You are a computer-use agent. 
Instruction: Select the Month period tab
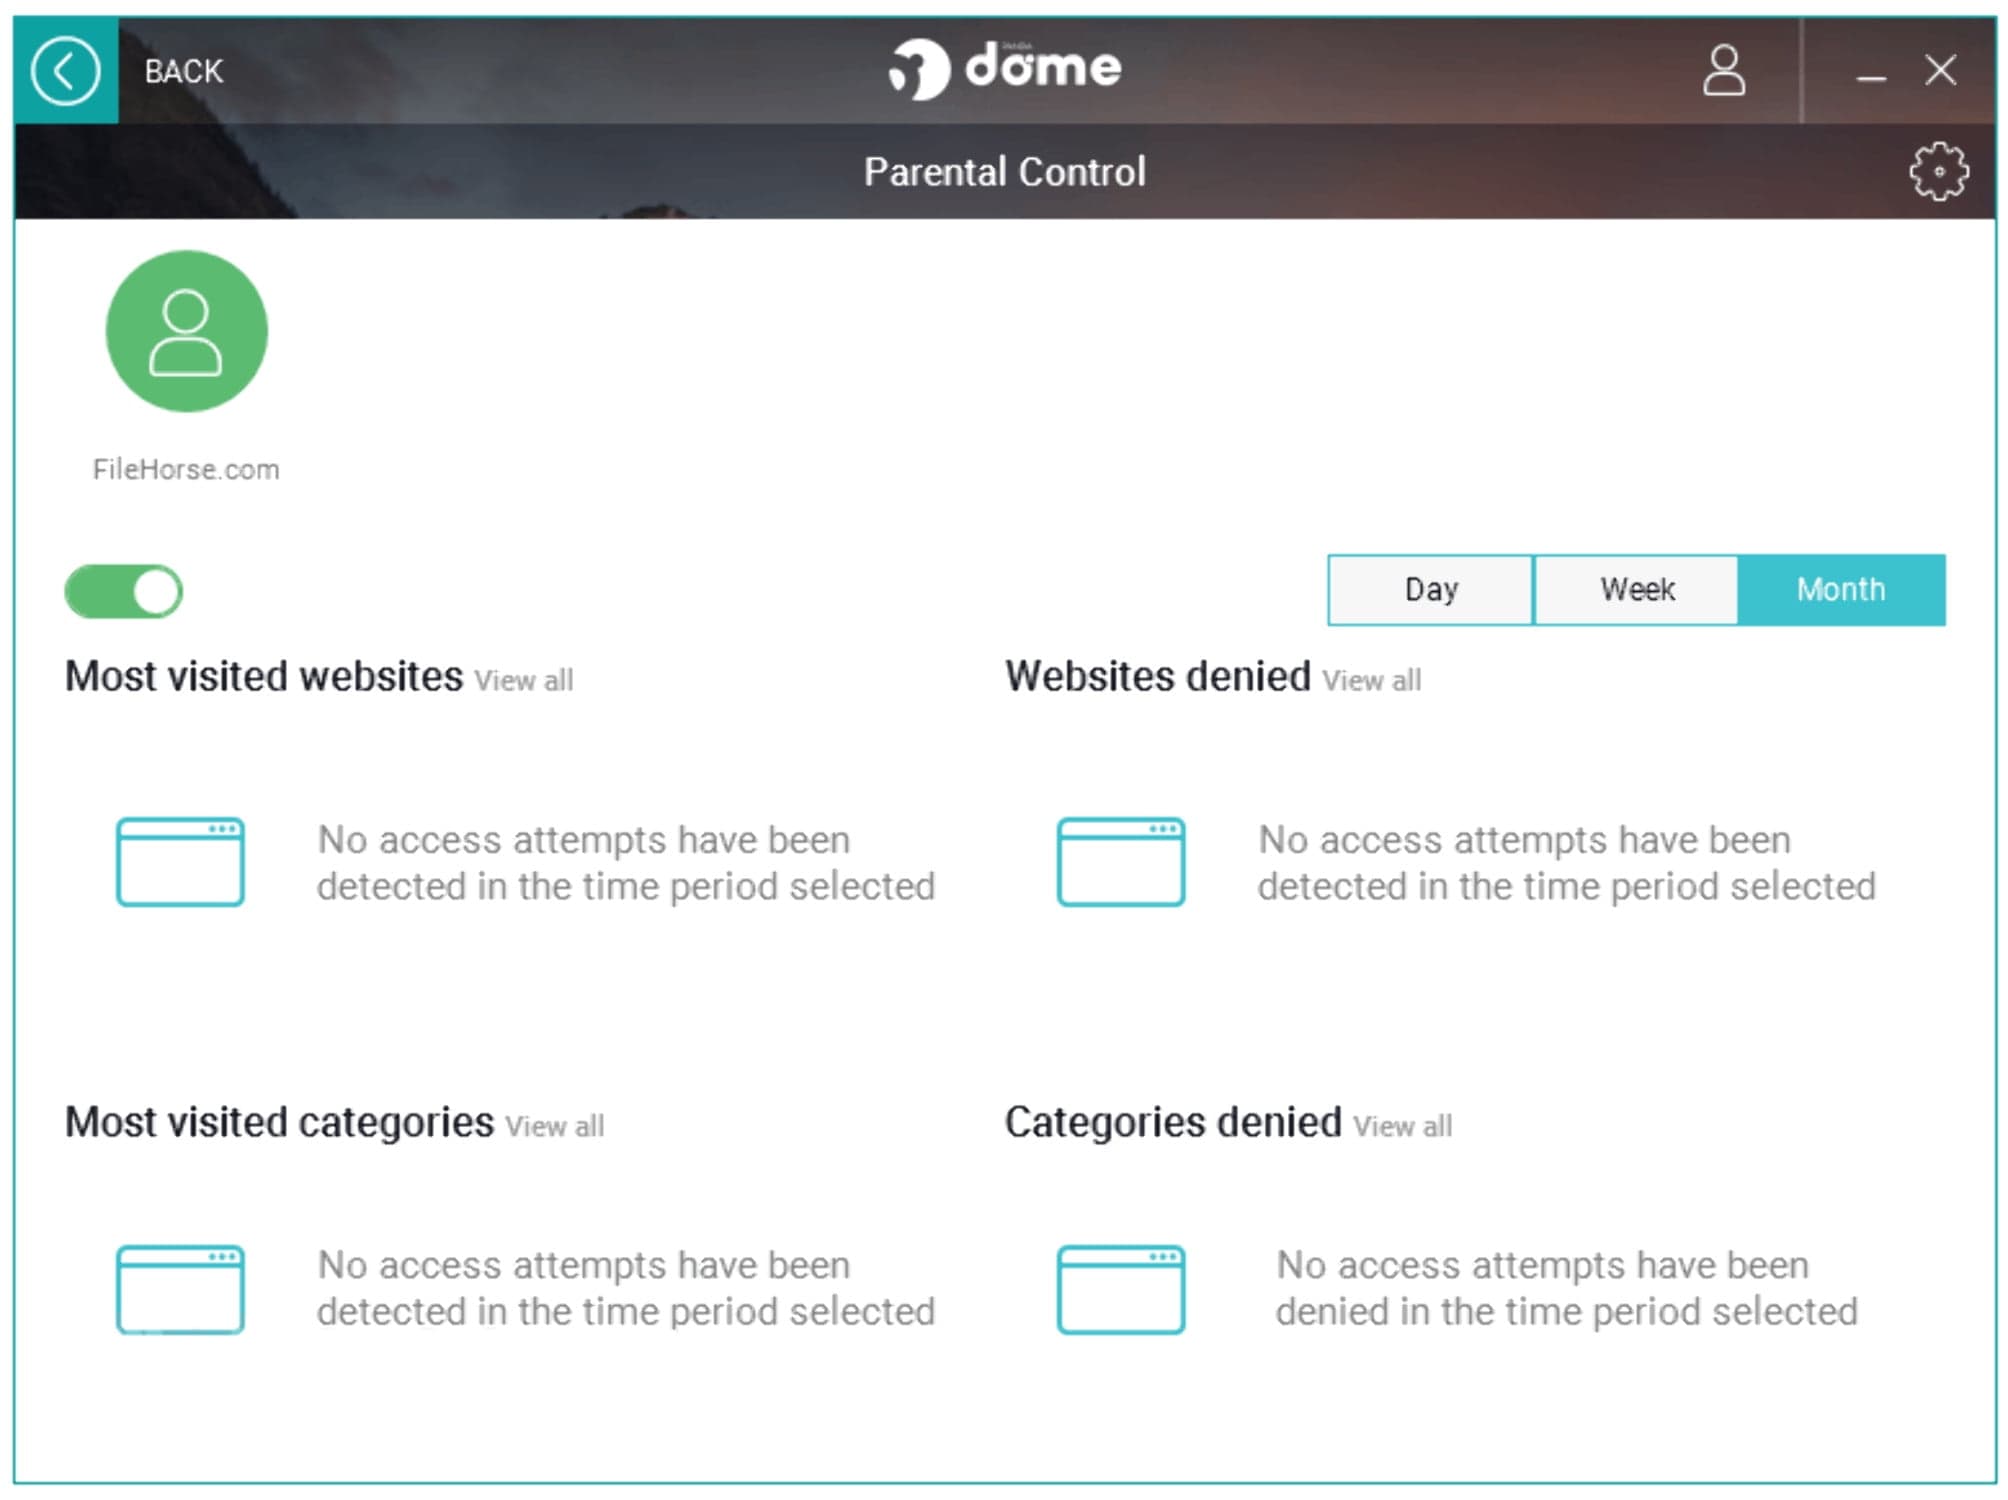click(1841, 590)
